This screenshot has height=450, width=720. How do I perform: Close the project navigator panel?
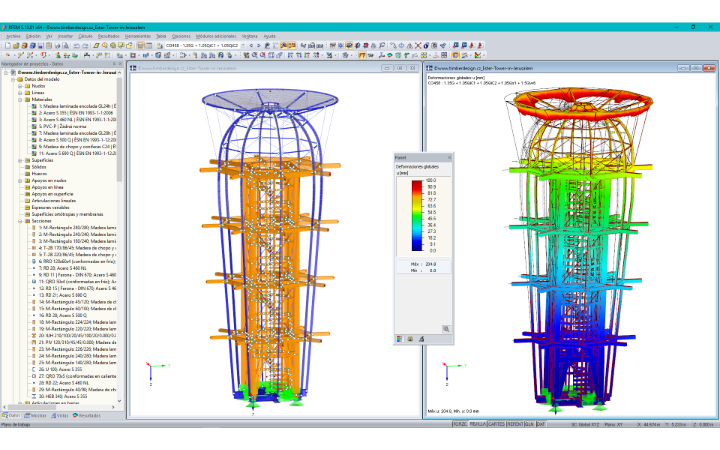[120, 64]
